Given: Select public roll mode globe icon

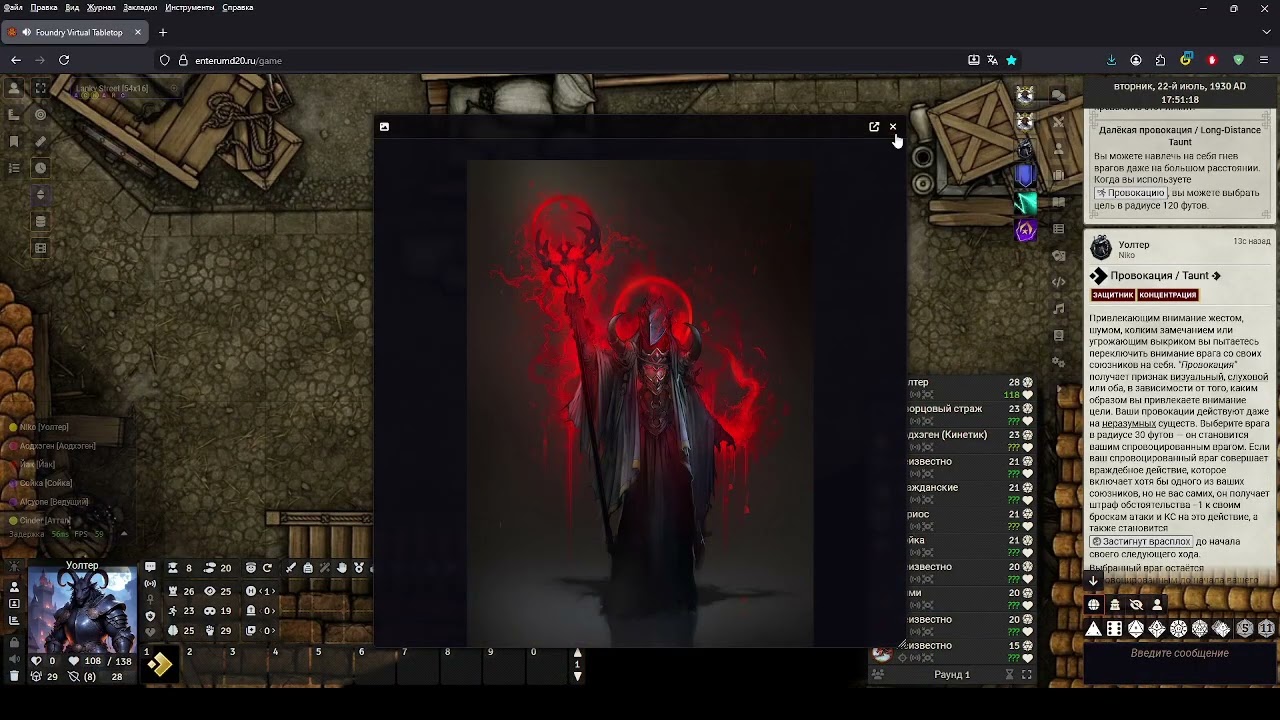Looking at the screenshot, I should 1094,605.
